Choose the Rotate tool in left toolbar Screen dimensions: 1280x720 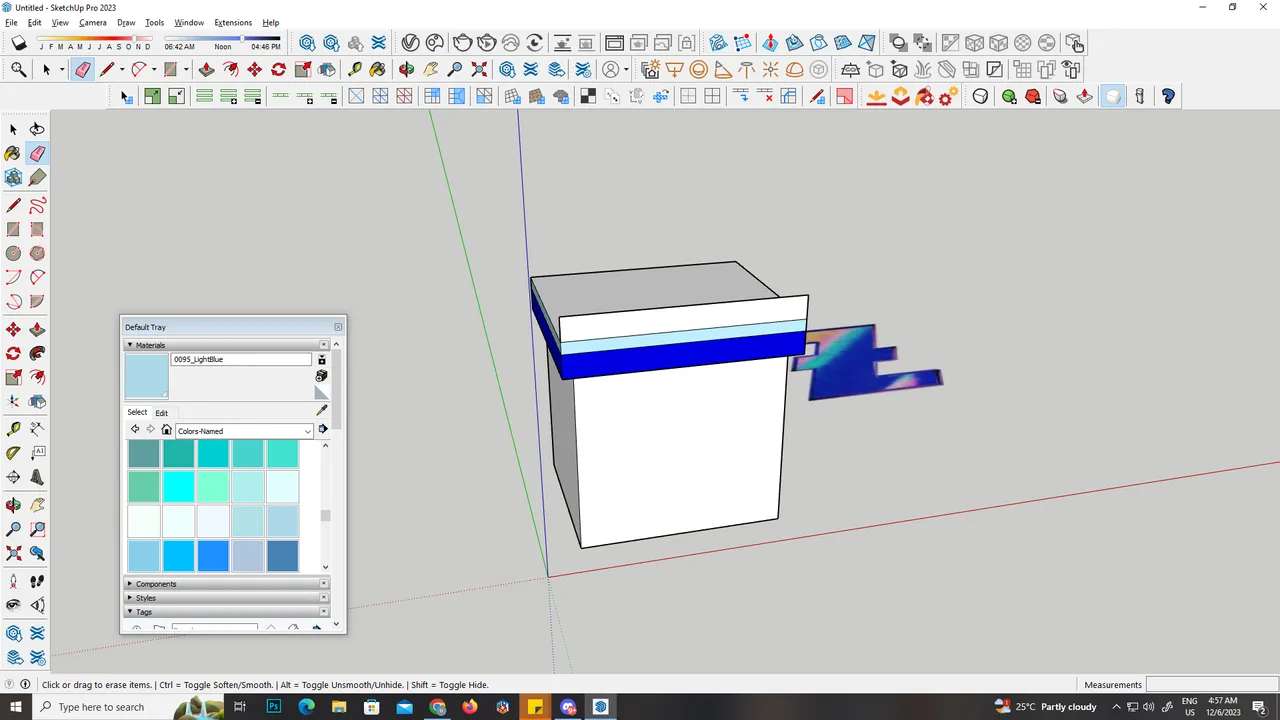[x=13, y=353]
